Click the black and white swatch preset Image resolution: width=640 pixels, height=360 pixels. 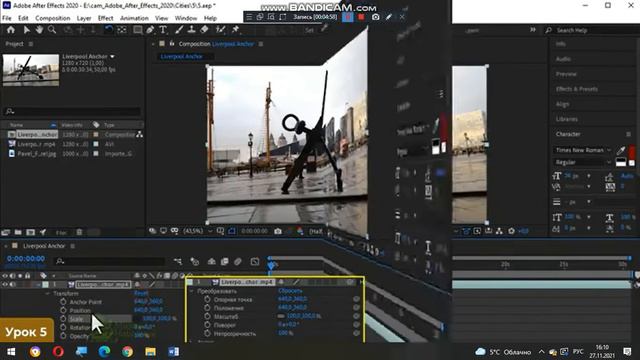621,162
